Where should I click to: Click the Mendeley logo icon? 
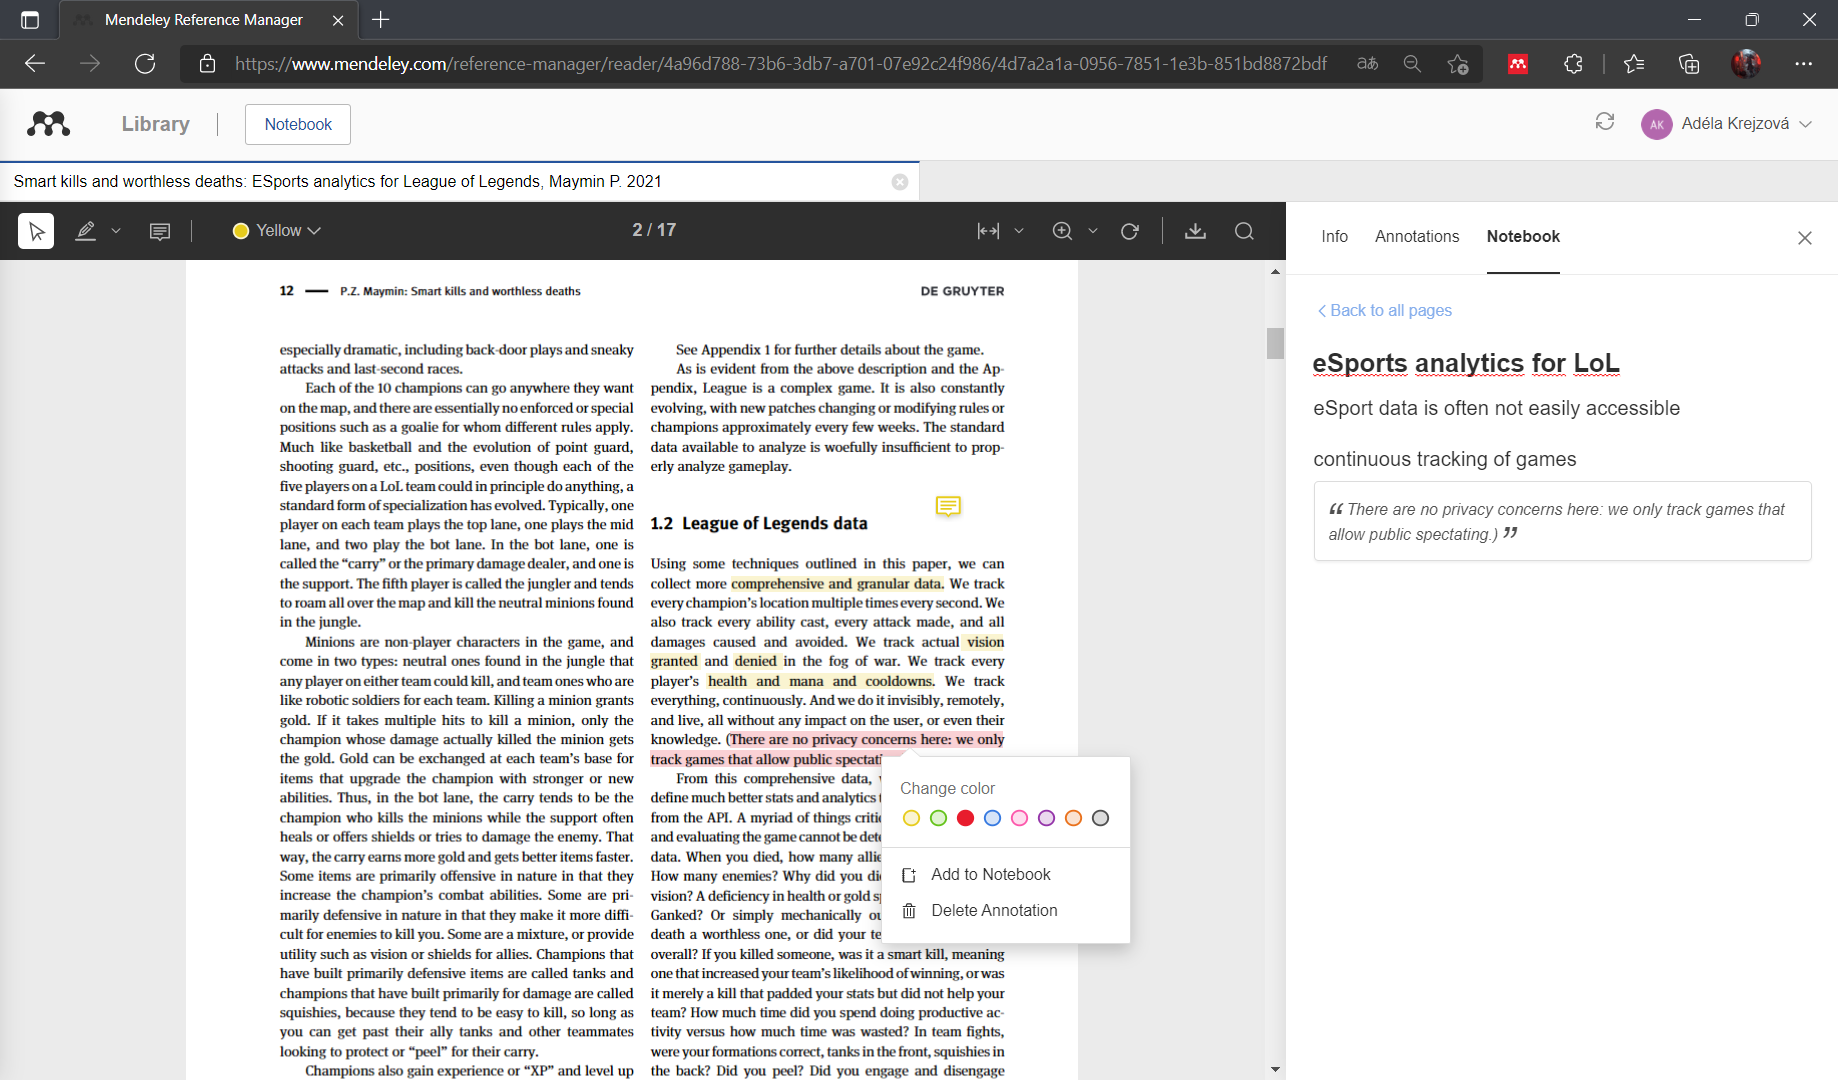[48, 124]
